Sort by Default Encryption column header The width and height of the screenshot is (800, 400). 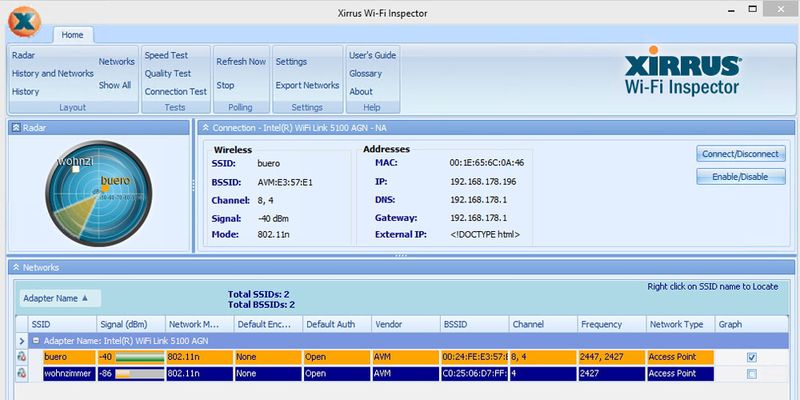(268, 324)
